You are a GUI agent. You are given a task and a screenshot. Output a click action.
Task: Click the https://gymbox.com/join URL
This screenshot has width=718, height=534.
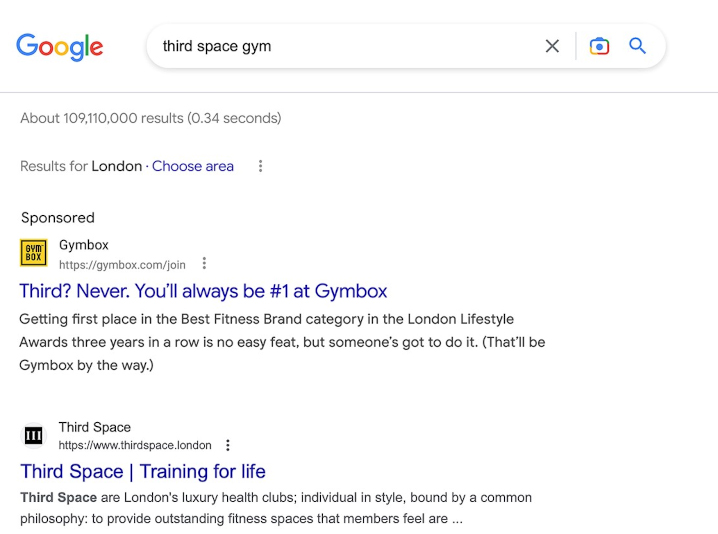coord(122,265)
